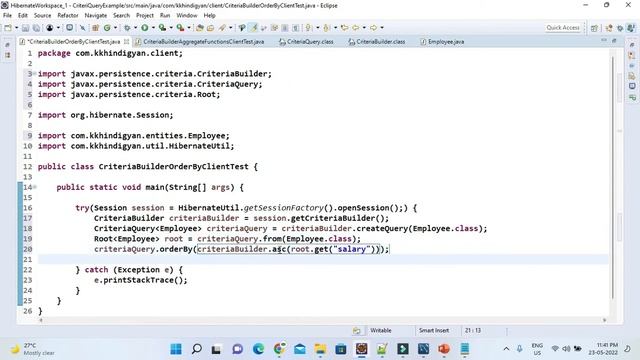Switch to the Debug perspective icon
The image size is (640, 360).
(x=620, y=28)
